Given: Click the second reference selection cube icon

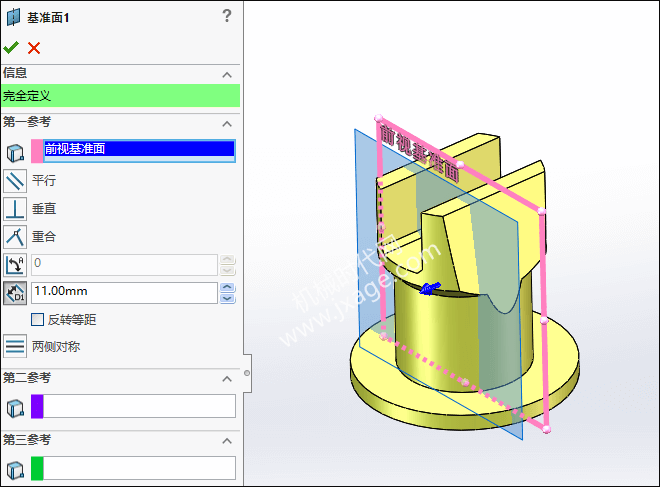Looking at the screenshot, I should pyautogui.click(x=15, y=408).
